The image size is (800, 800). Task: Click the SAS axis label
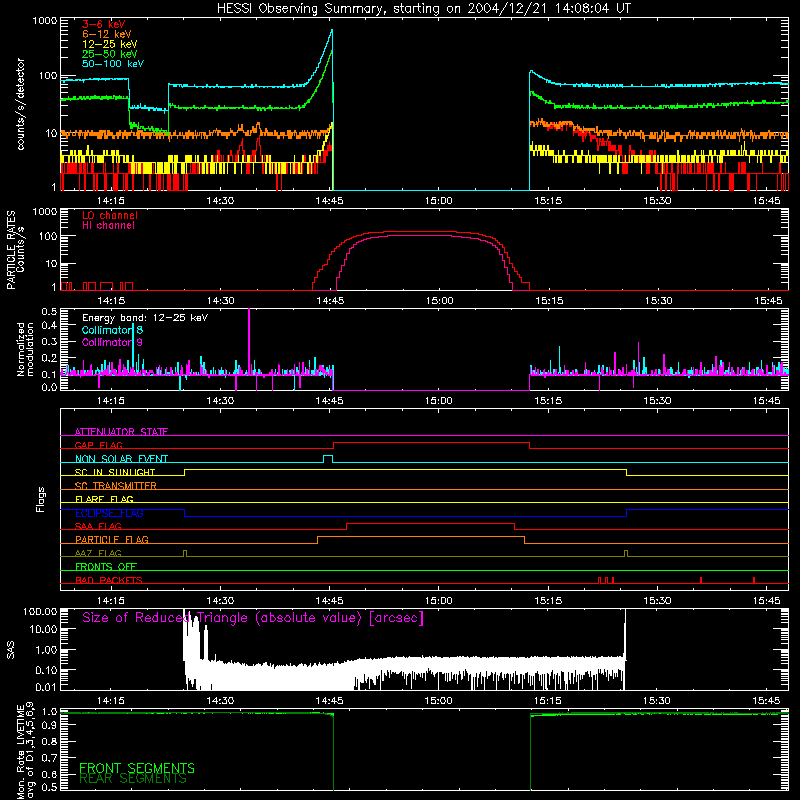(x=11, y=650)
